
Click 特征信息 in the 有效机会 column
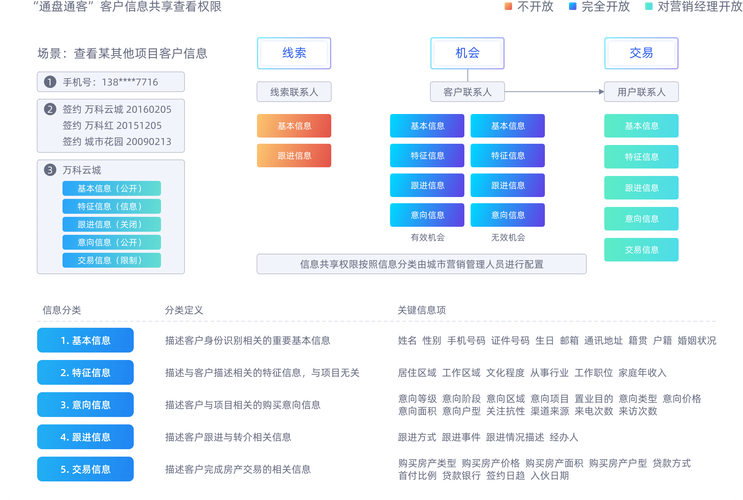[x=427, y=155]
